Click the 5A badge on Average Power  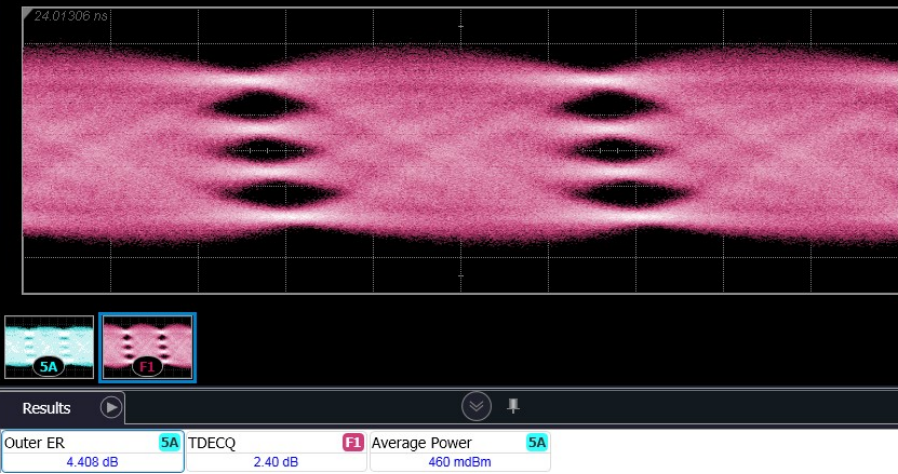[537, 442]
